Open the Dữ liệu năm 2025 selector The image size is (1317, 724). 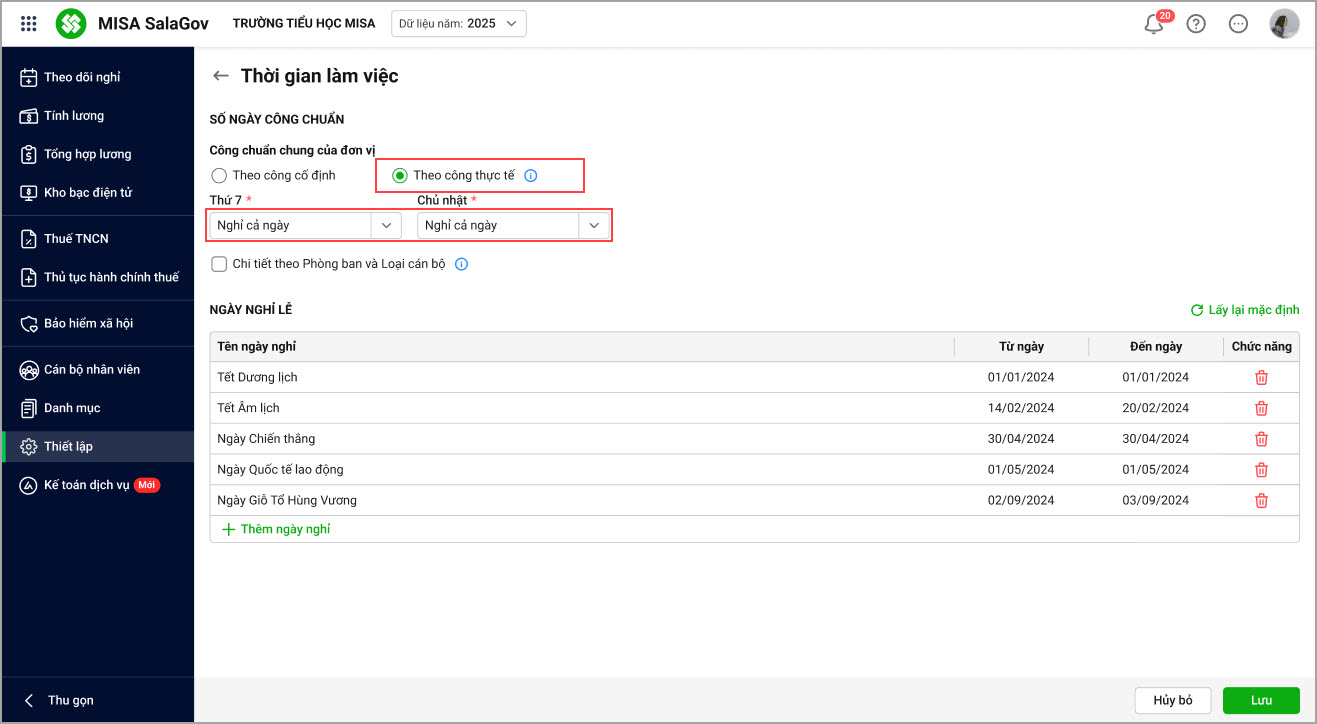[x=459, y=23]
